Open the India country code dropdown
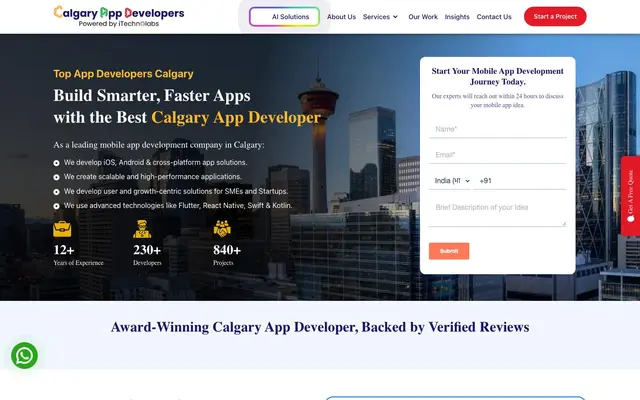This screenshot has width=640, height=400. (451, 181)
